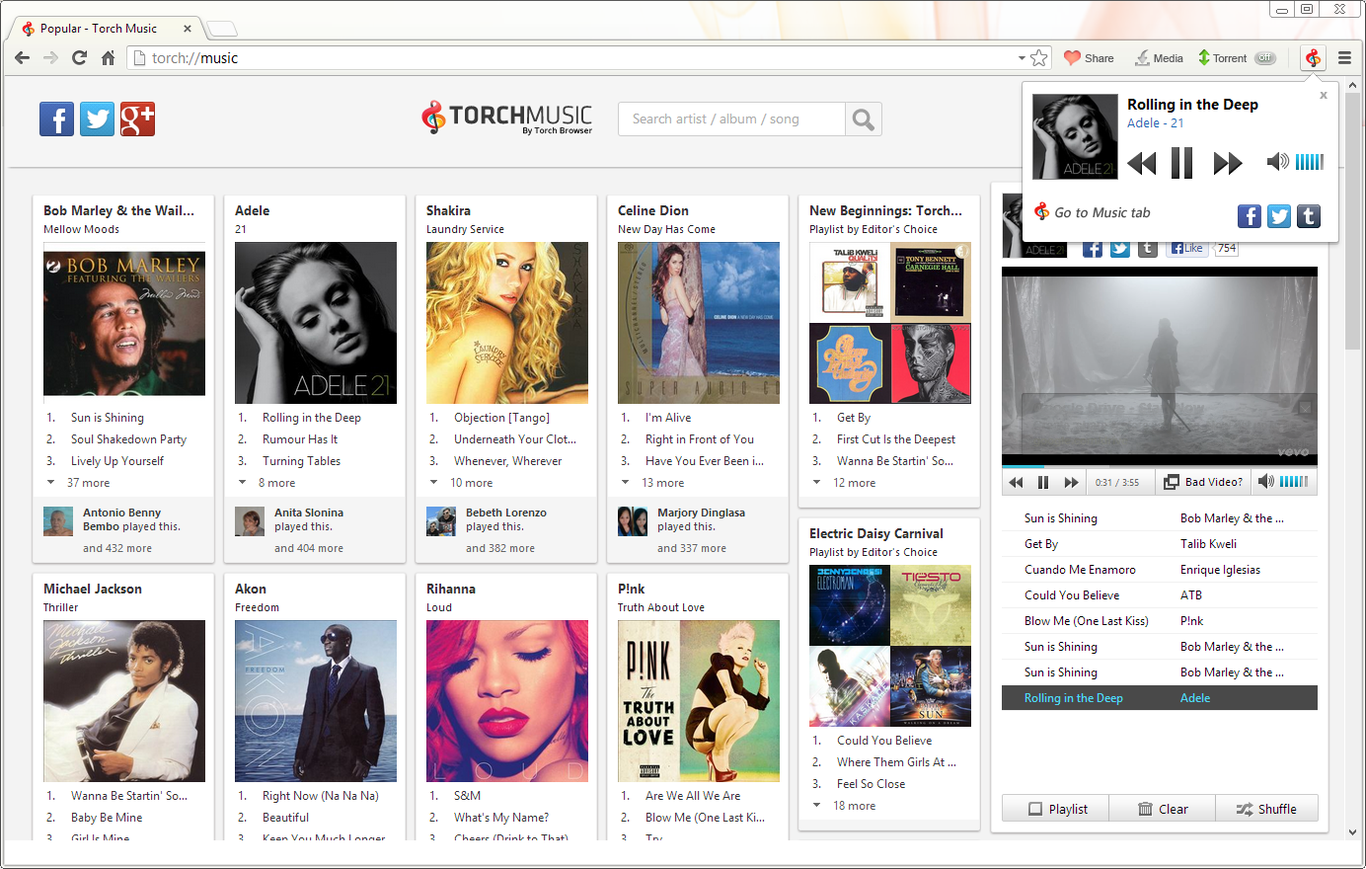The height and width of the screenshot is (869, 1366).
Task: Play I'm Alive by Celine Dion
Action: click(668, 418)
